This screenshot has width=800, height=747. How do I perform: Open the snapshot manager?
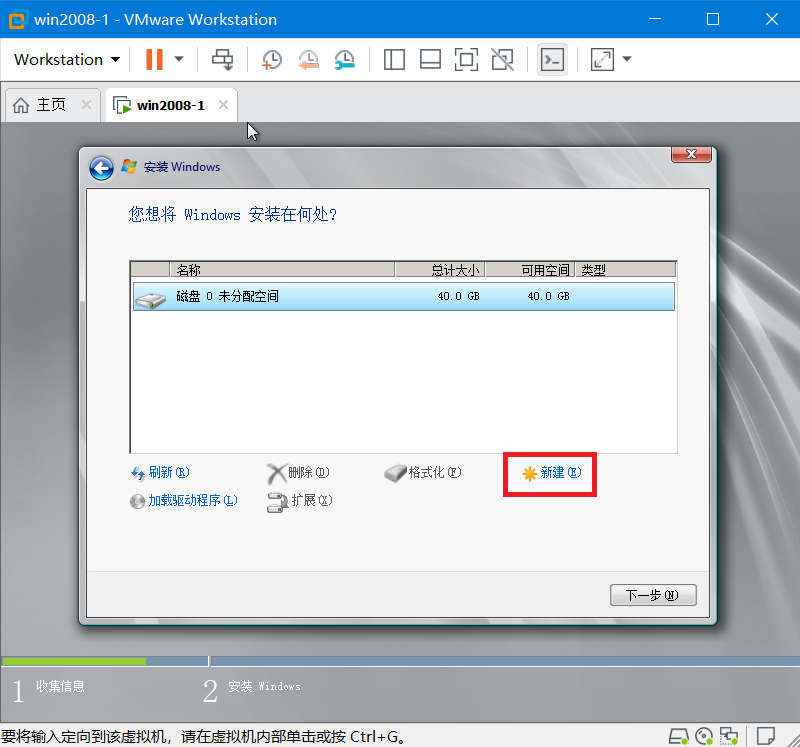click(345, 59)
